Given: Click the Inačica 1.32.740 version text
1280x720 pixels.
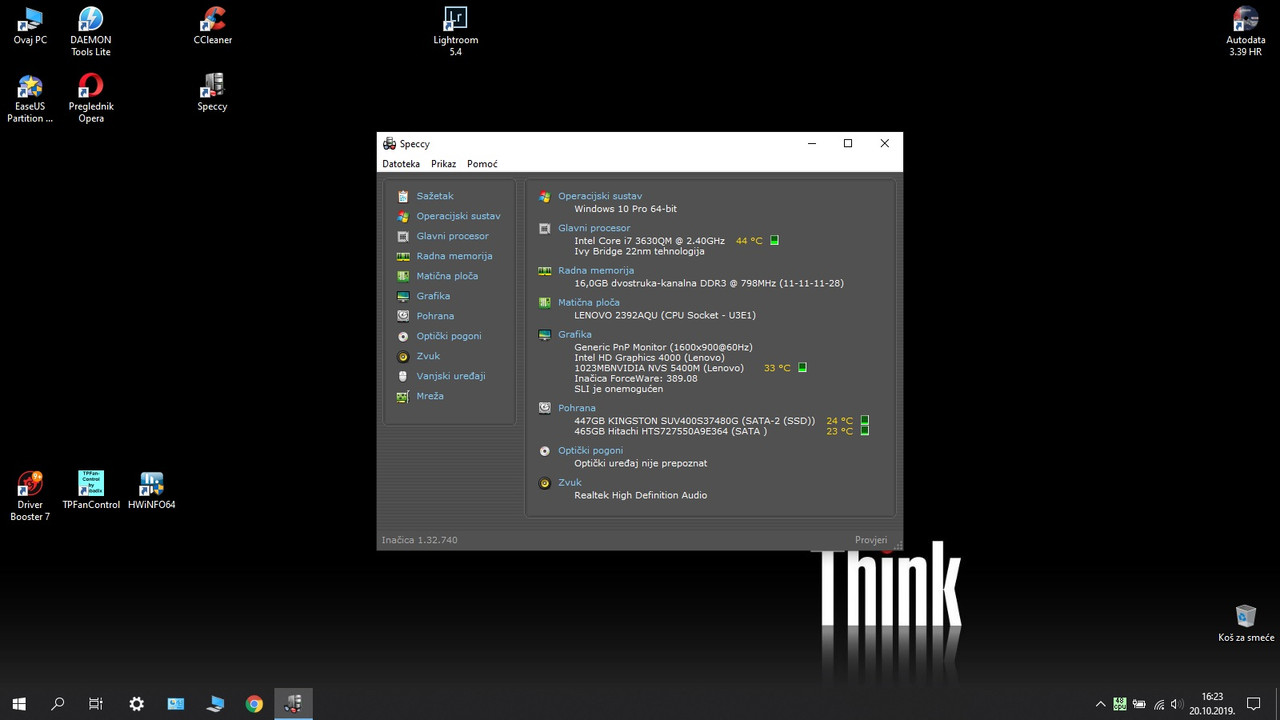Looking at the screenshot, I should point(420,540).
